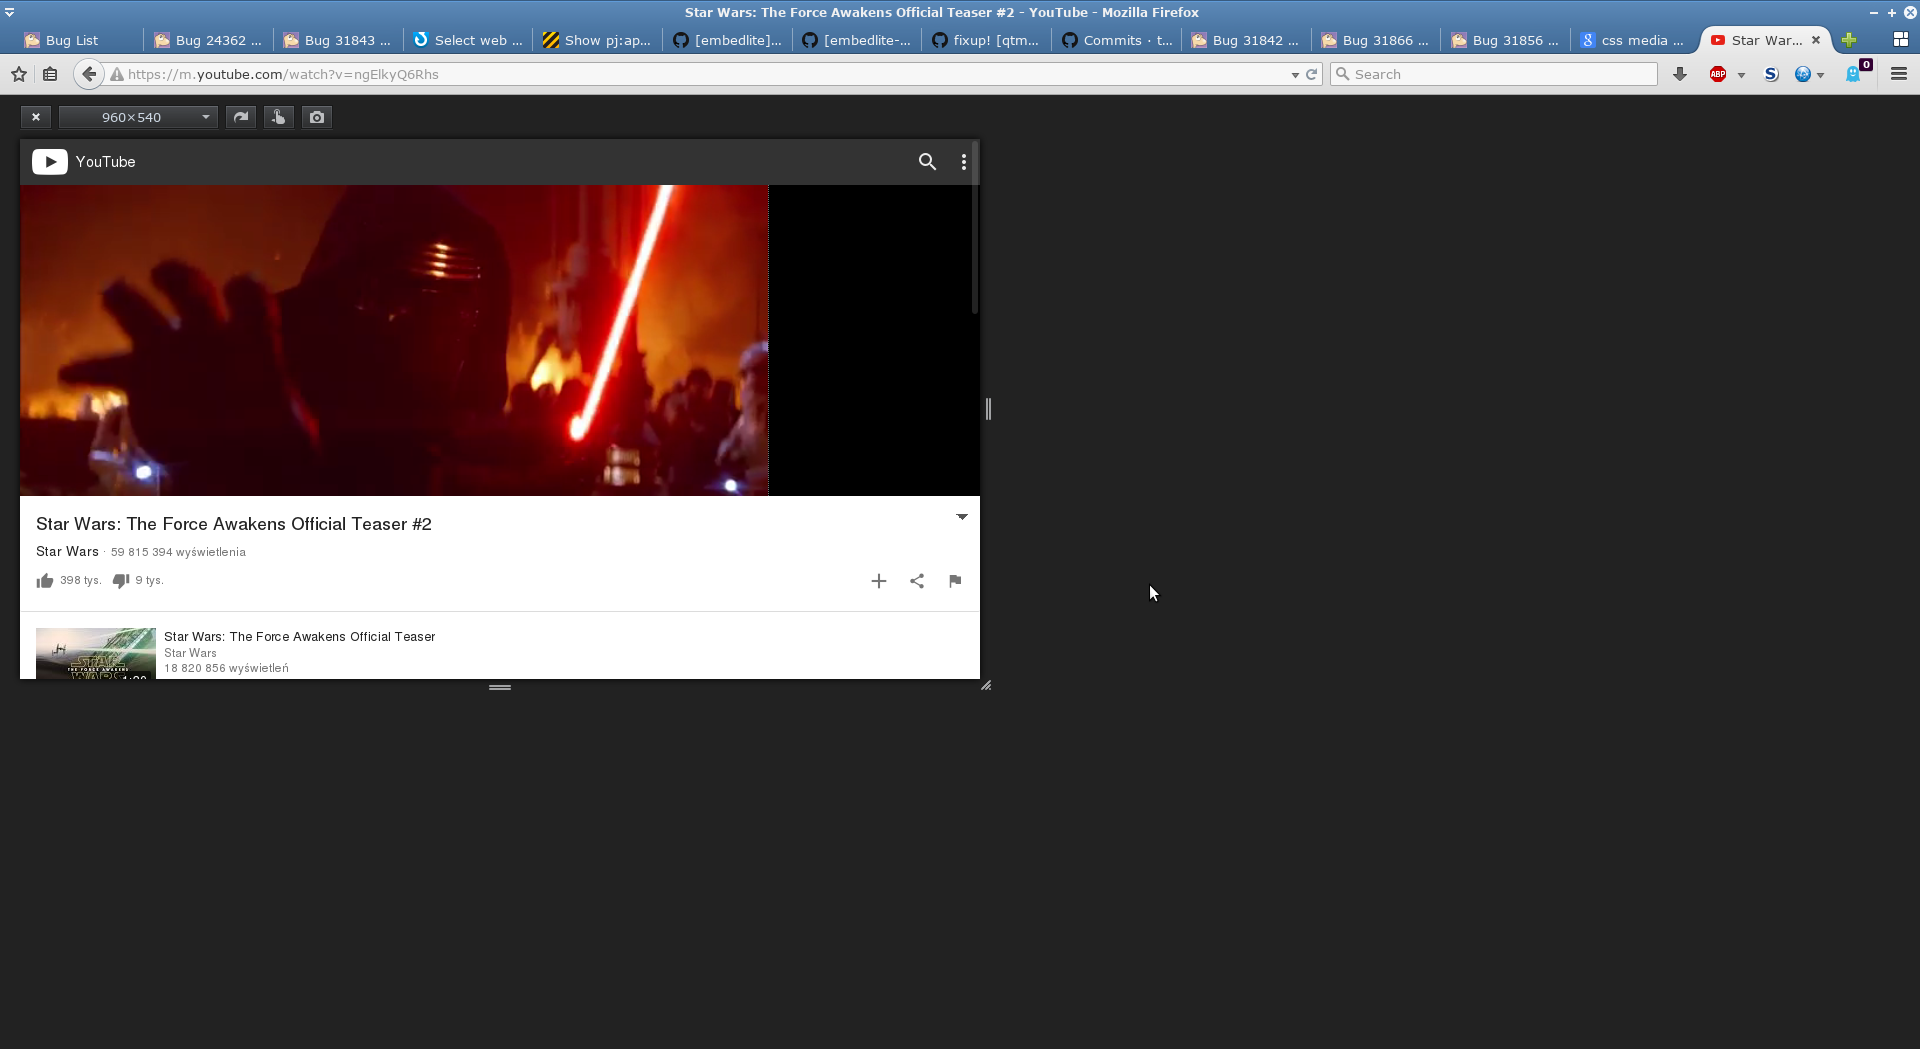1920x1049 pixels.
Task: Open the bookmarks list icon
Action: (50, 74)
